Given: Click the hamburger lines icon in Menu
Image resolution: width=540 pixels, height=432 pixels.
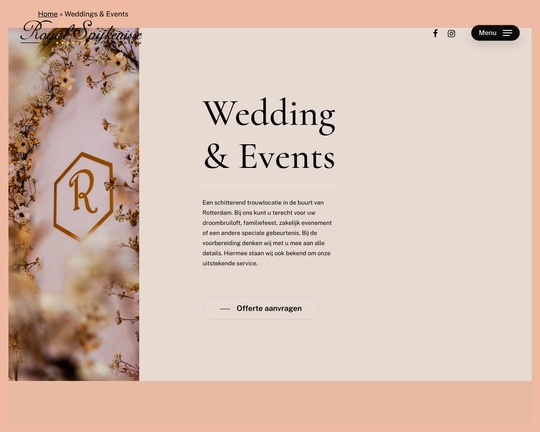Looking at the screenshot, I should point(507,33).
